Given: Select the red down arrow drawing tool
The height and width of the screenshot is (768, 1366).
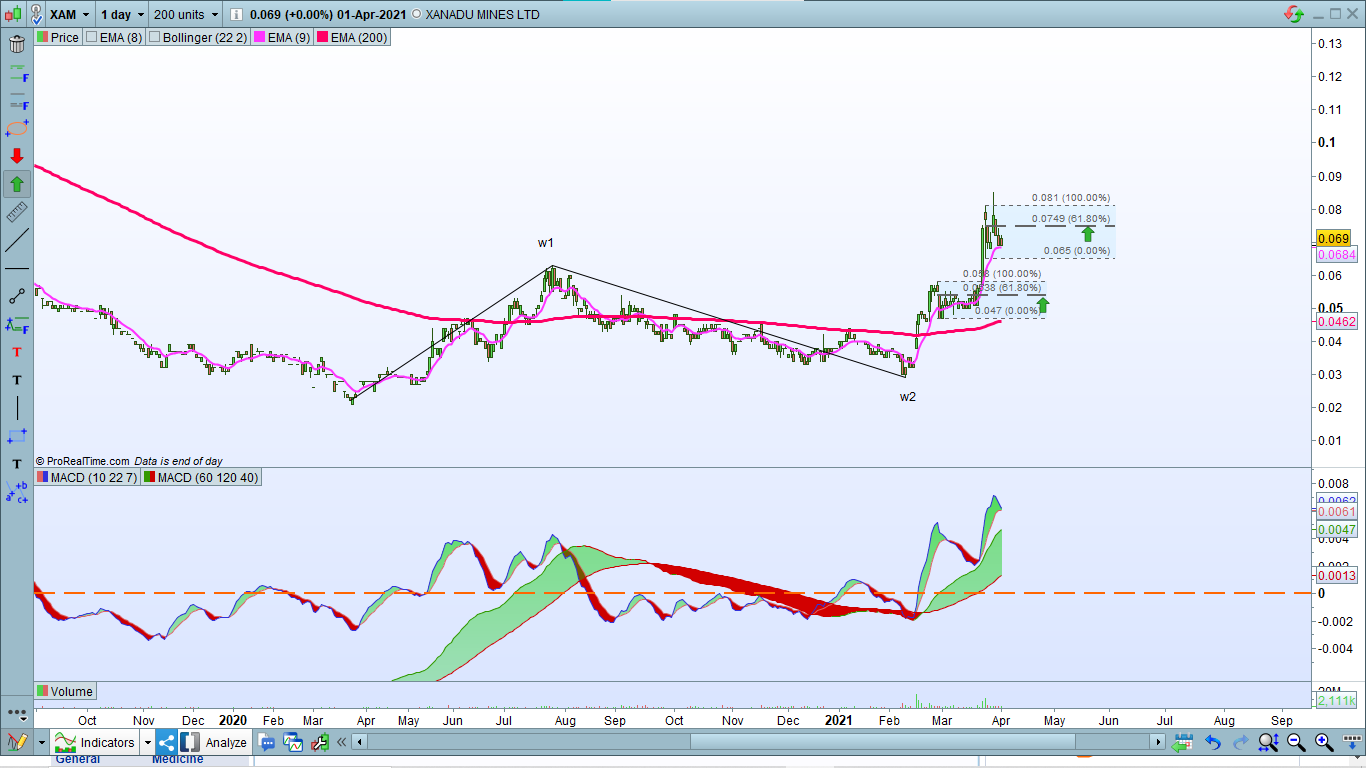Looking at the screenshot, I should [17, 156].
